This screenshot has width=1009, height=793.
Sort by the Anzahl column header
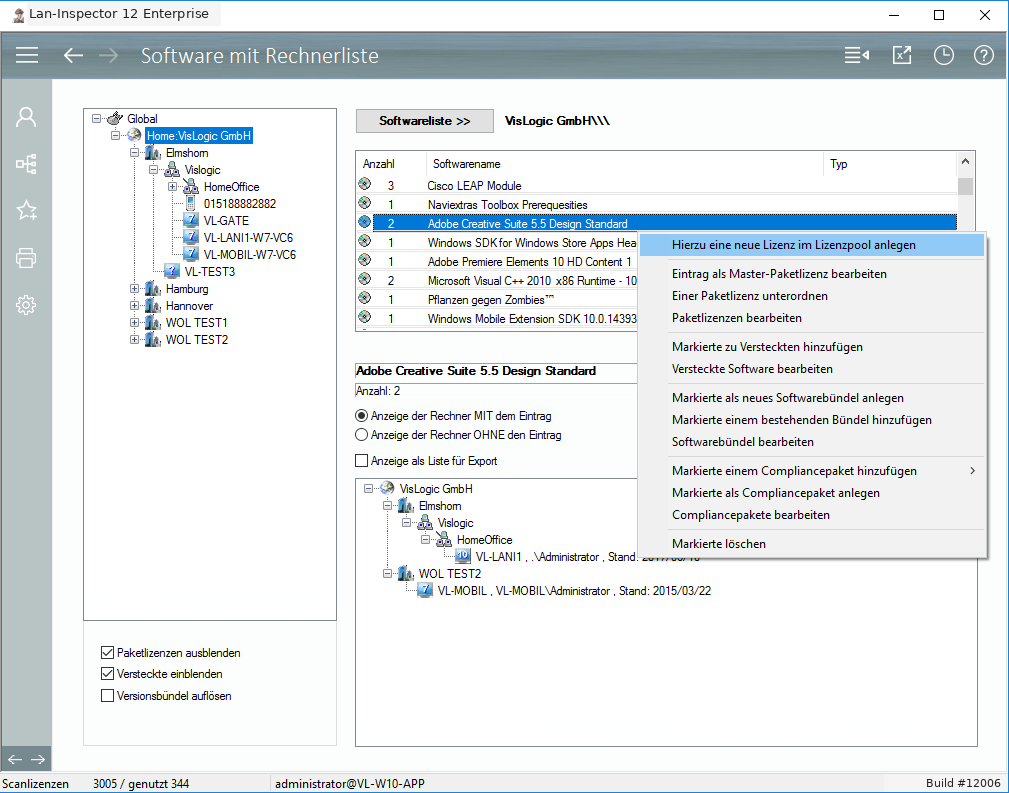tap(391, 164)
